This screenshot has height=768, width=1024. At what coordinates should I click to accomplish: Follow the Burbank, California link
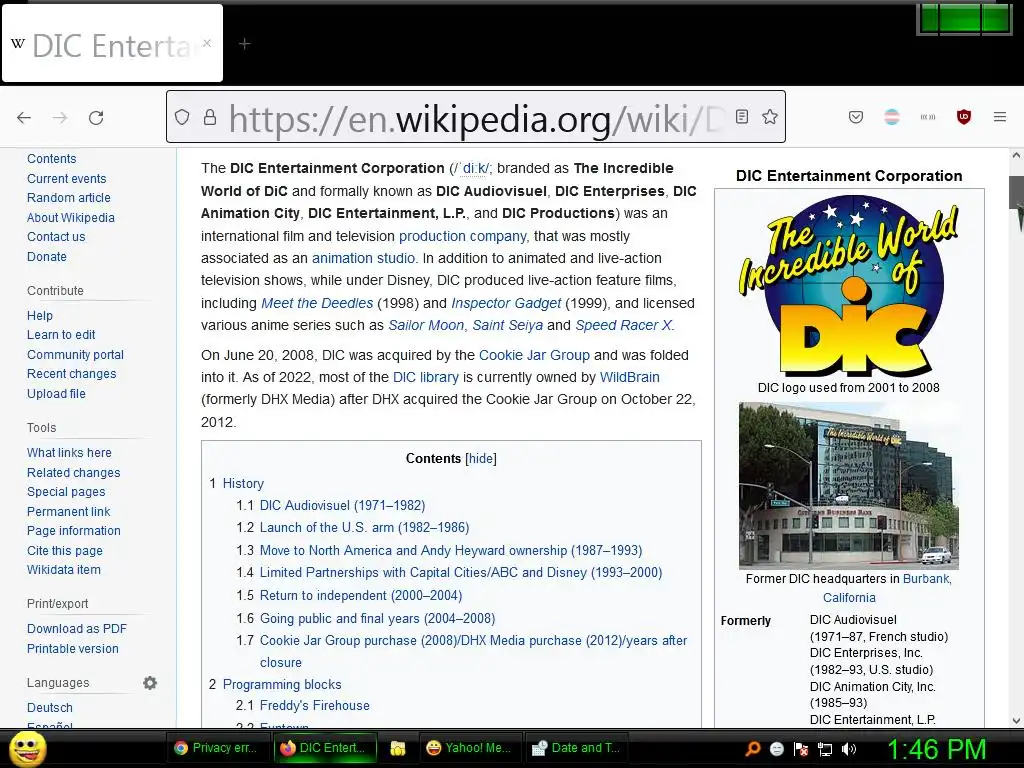(x=927, y=579)
